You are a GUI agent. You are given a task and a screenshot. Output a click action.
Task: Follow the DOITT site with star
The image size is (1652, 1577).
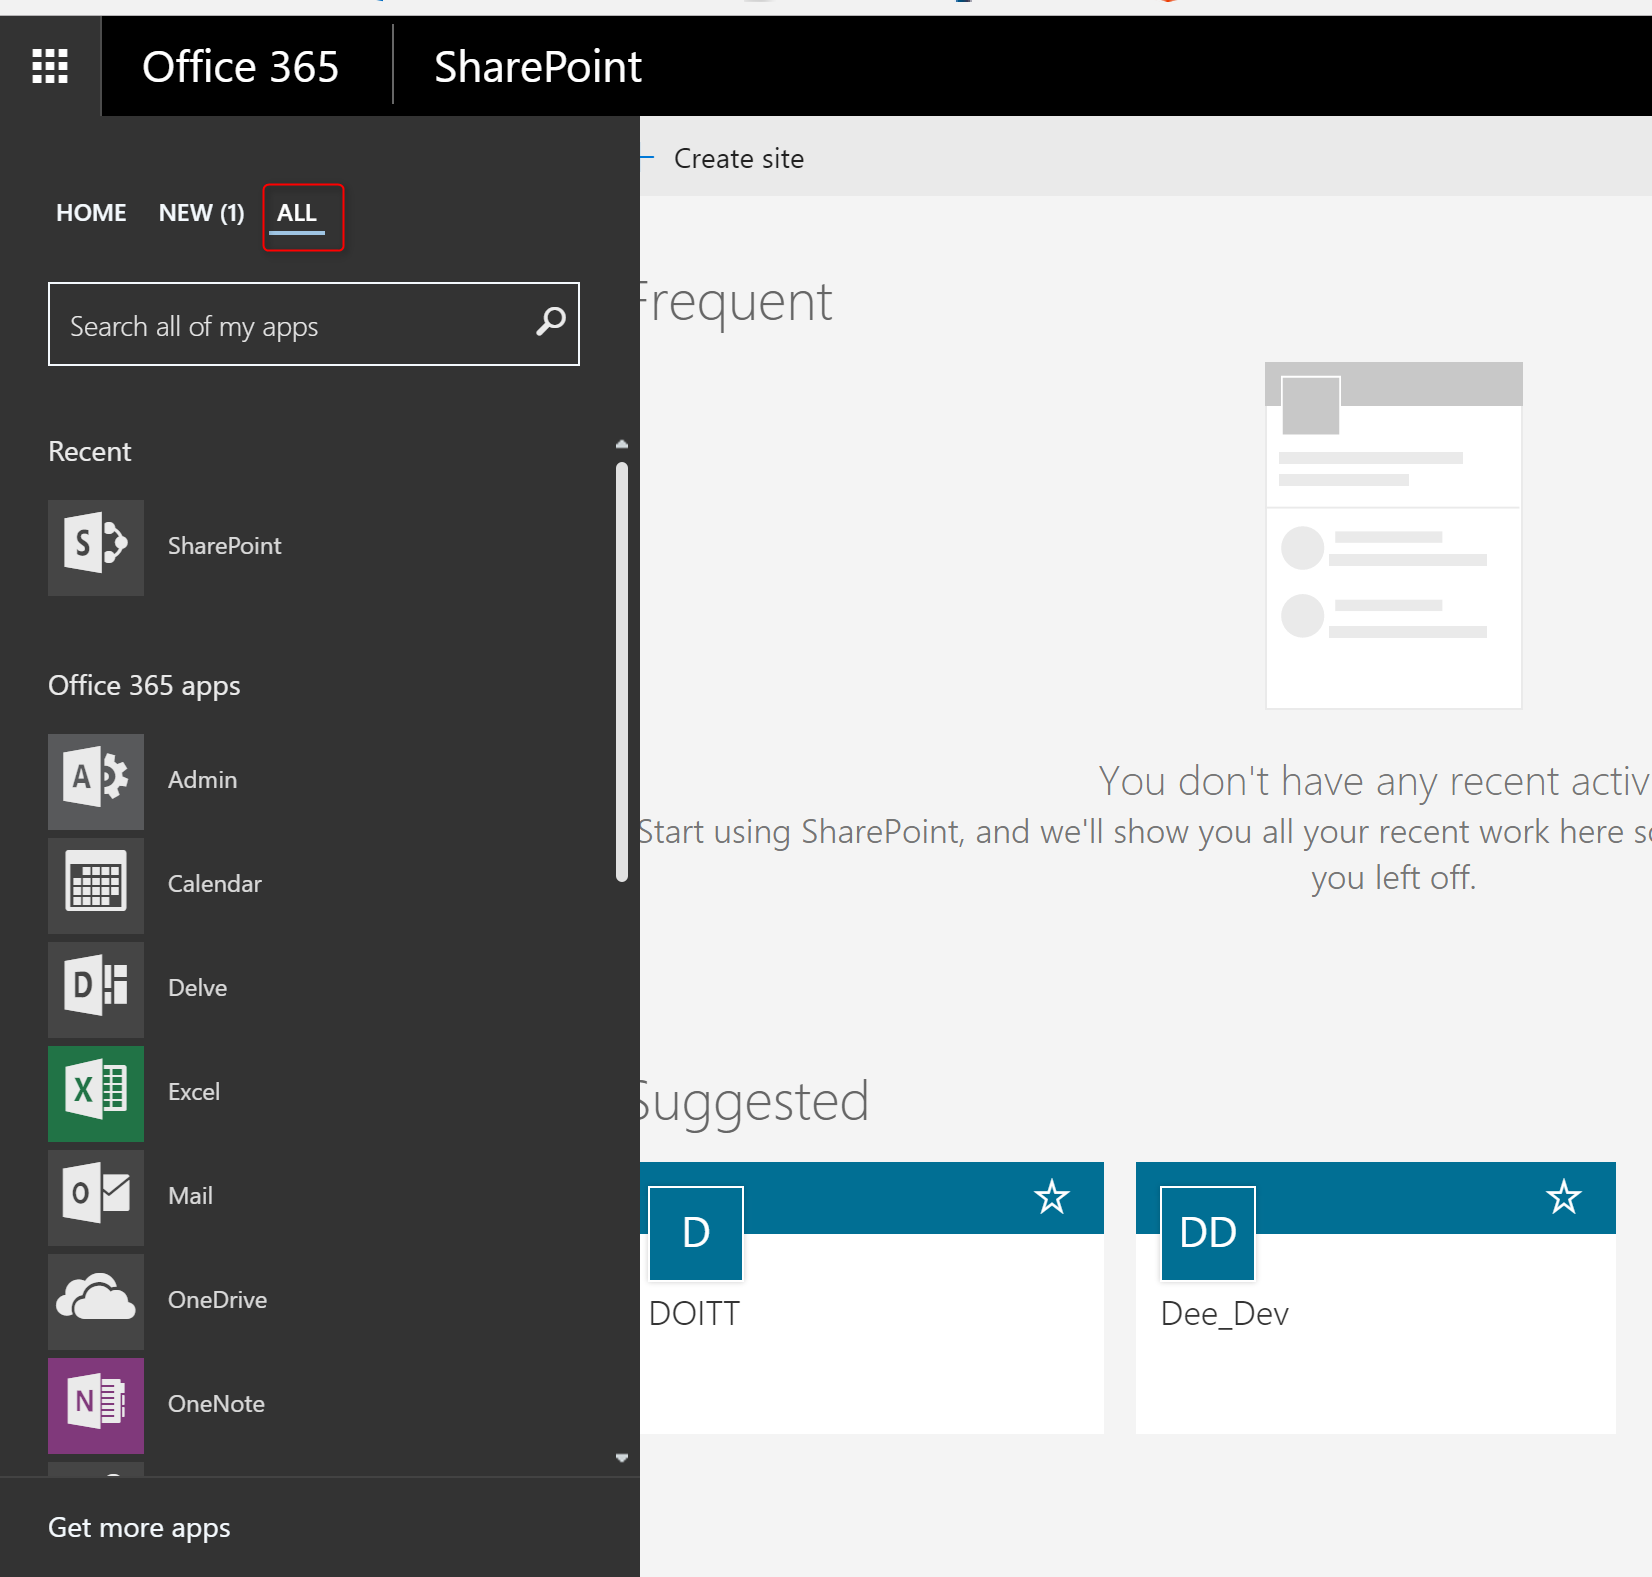pos(1051,1197)
